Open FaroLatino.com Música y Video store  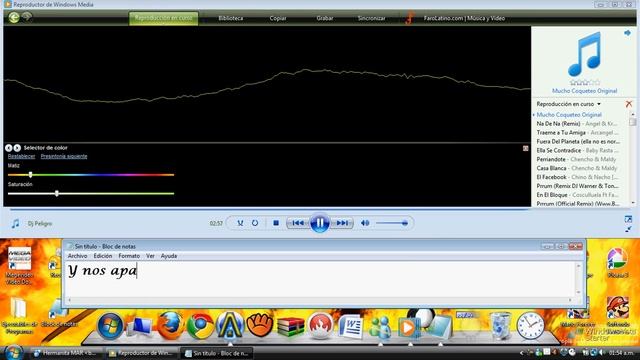(464, 18)
